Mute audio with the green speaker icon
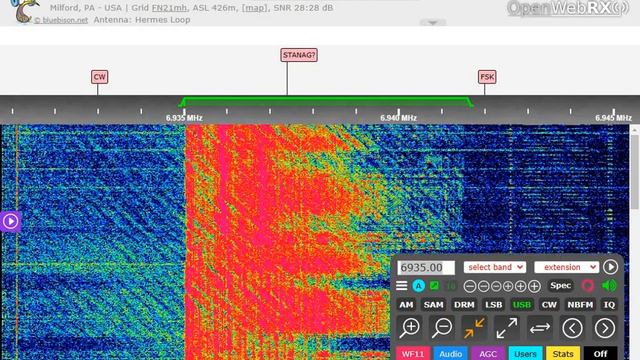This screenshot has height=360, width=640. coord(609,285)
